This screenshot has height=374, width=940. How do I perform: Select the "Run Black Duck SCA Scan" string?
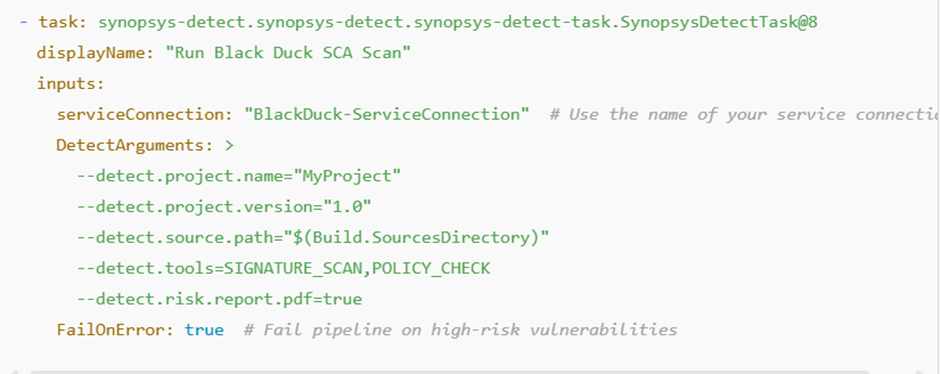coord(287,53)
